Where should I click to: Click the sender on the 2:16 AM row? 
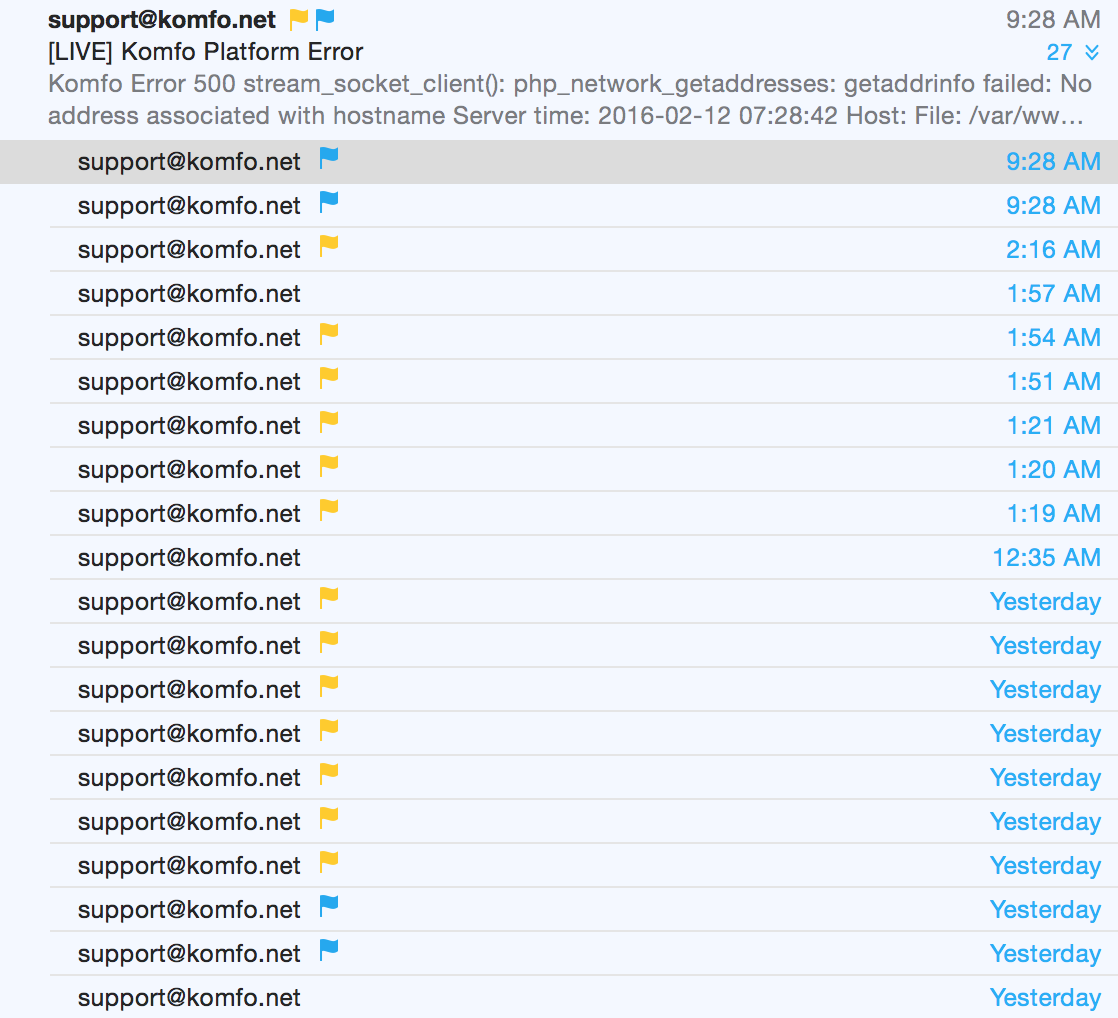pos(189,250)
